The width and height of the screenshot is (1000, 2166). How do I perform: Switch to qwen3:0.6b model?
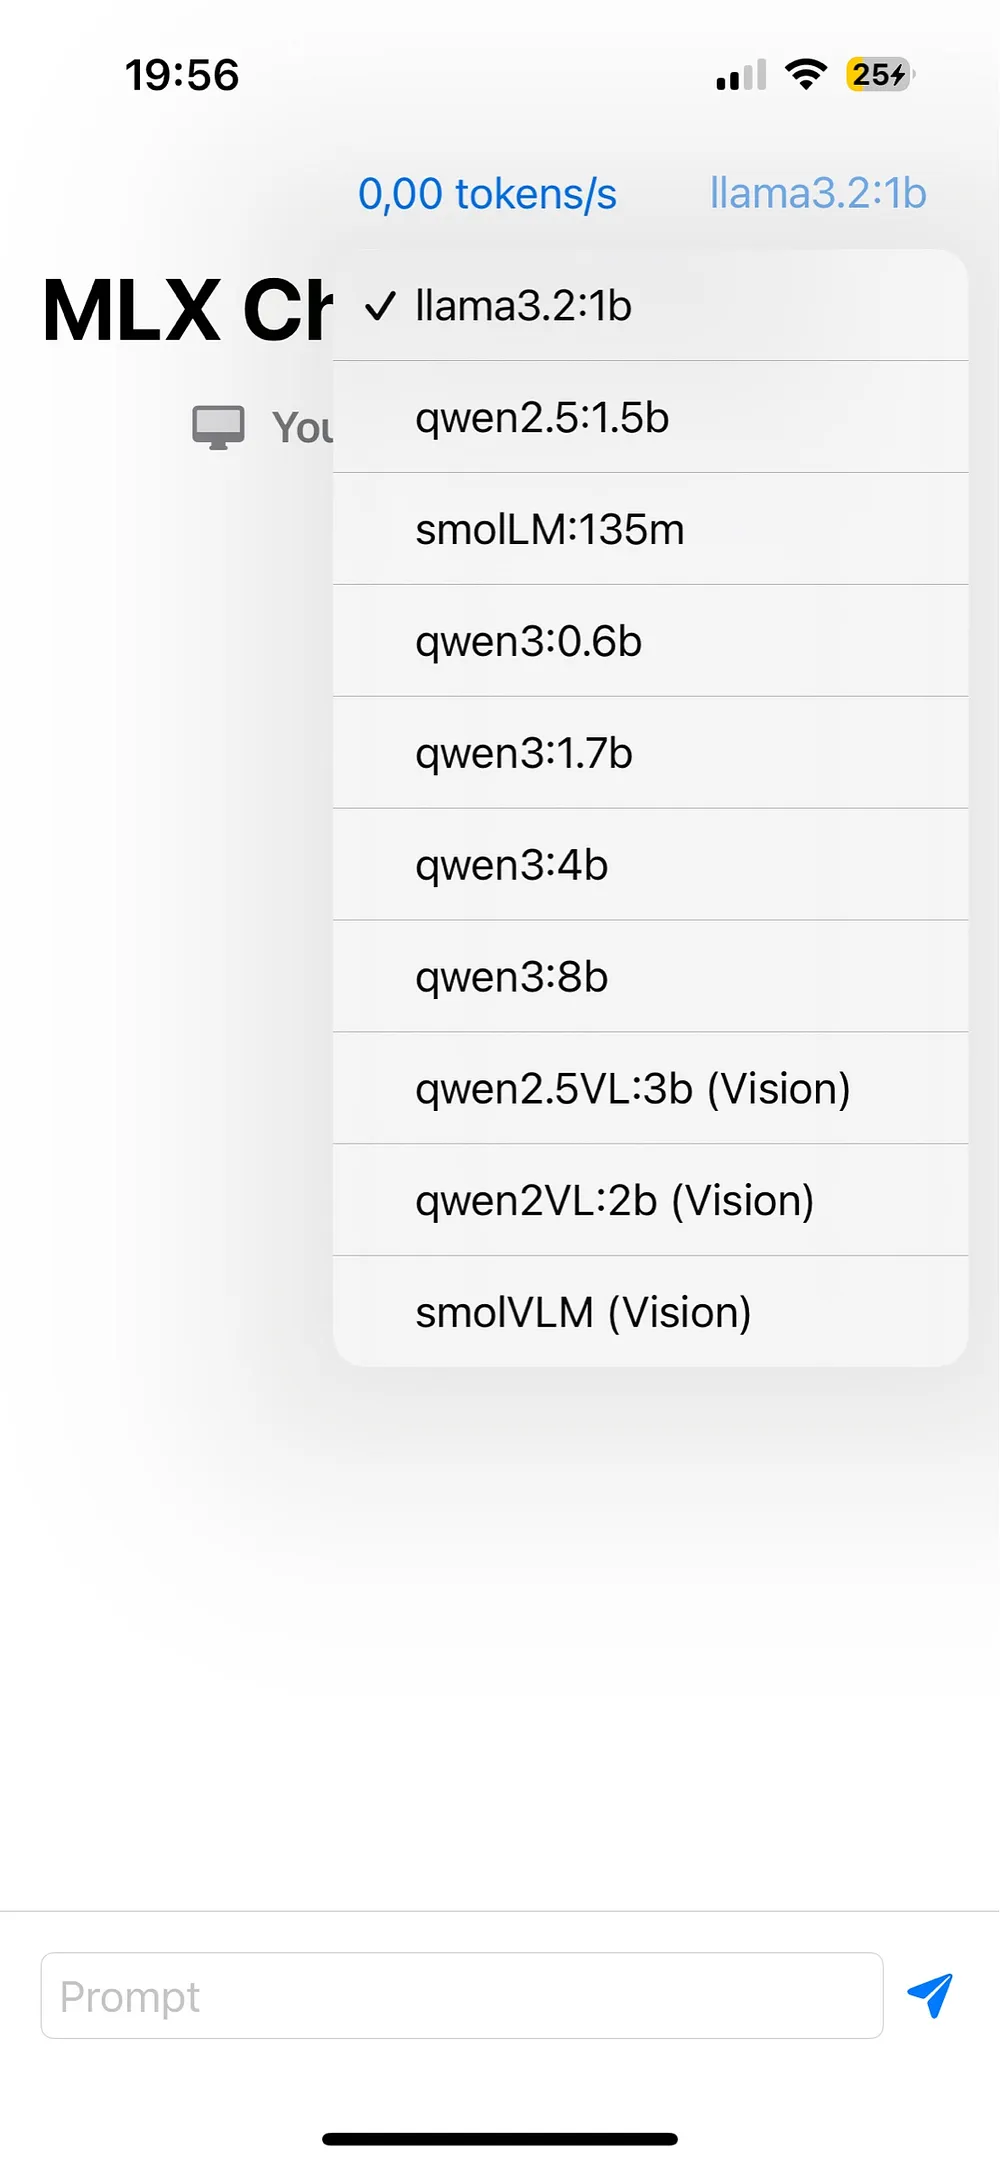[651, 641]
